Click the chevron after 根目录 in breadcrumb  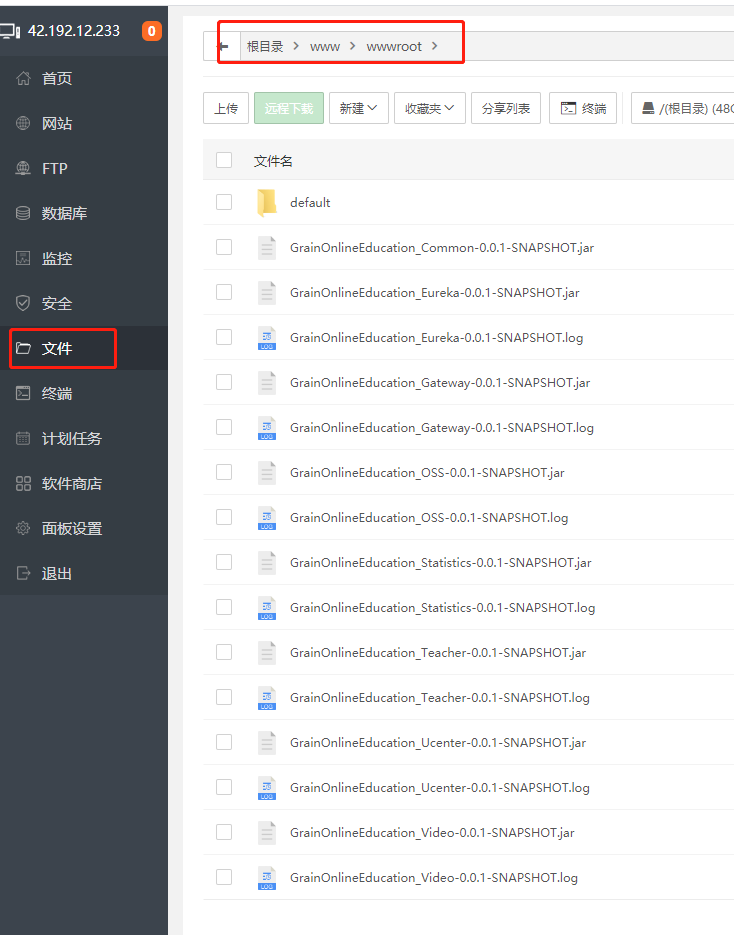[x=296, y=46]
